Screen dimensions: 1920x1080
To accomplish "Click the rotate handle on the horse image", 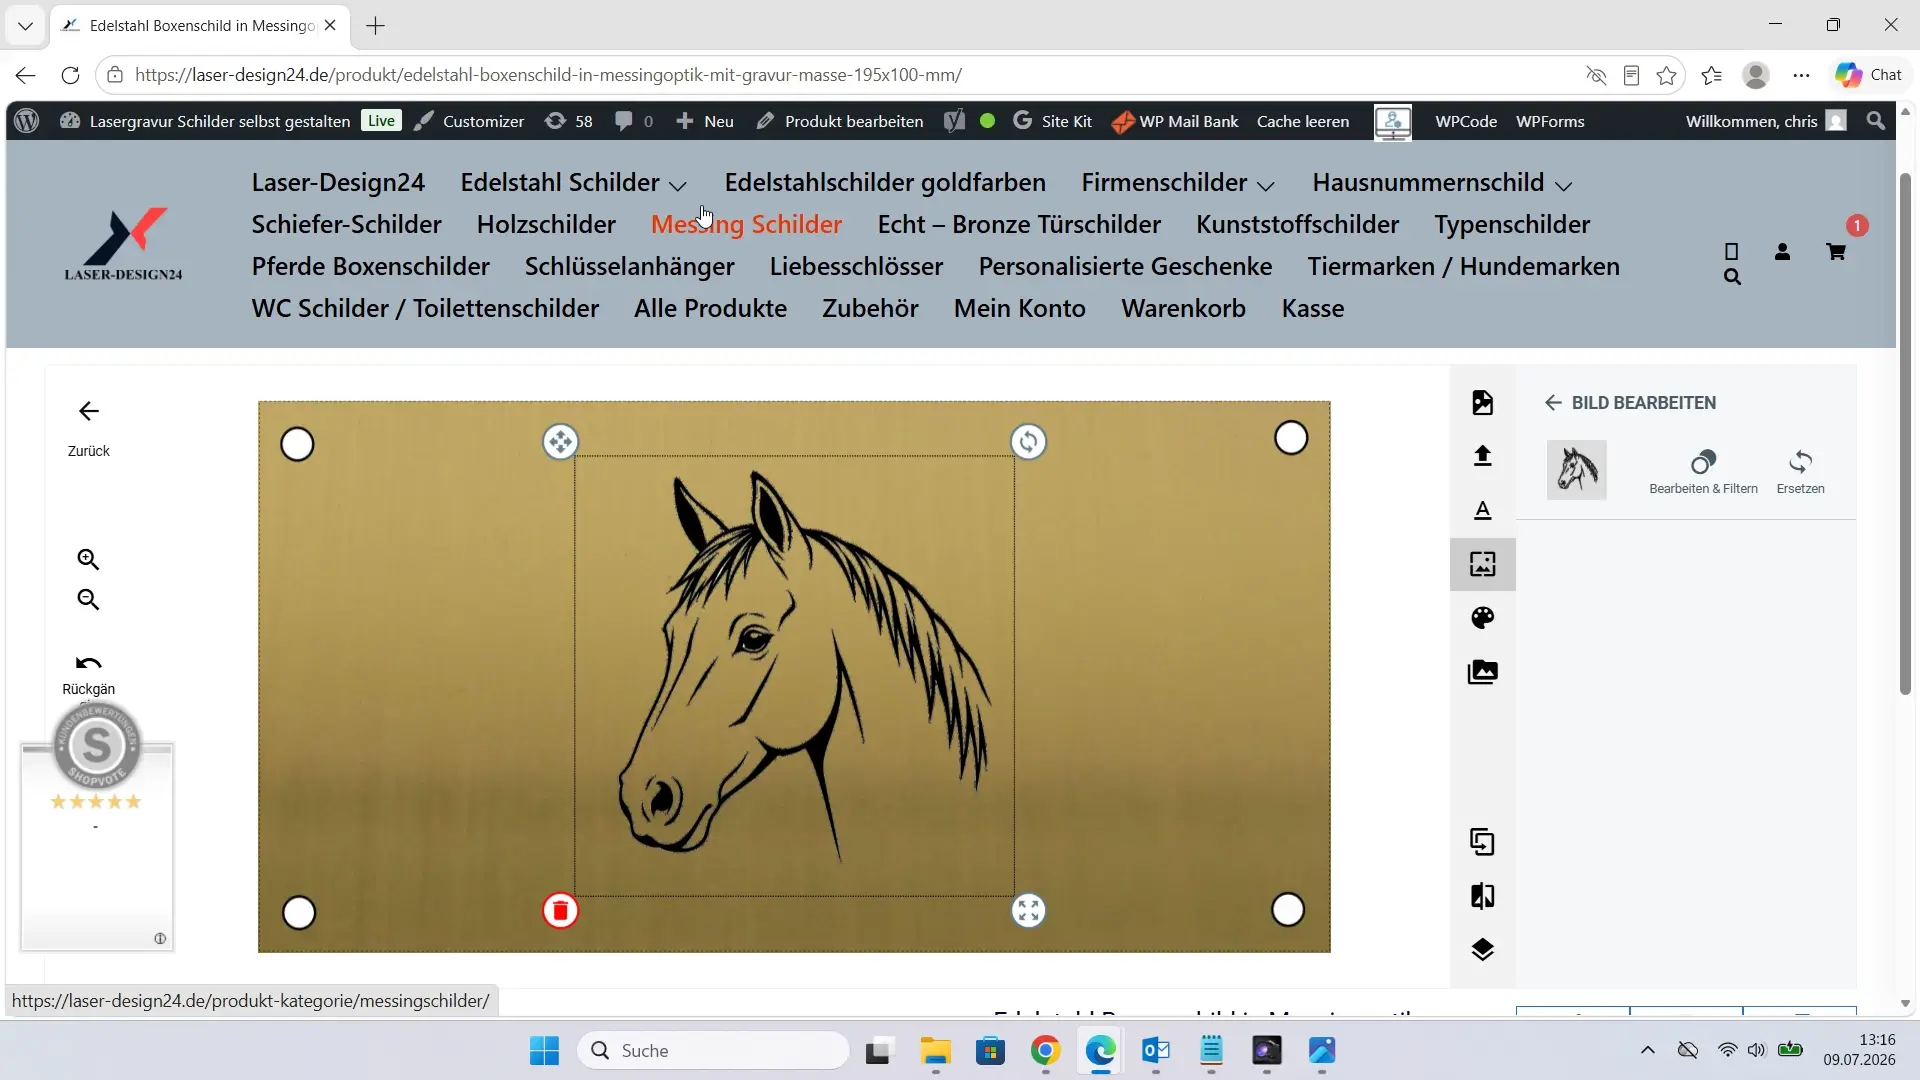I will (1028, 441).
